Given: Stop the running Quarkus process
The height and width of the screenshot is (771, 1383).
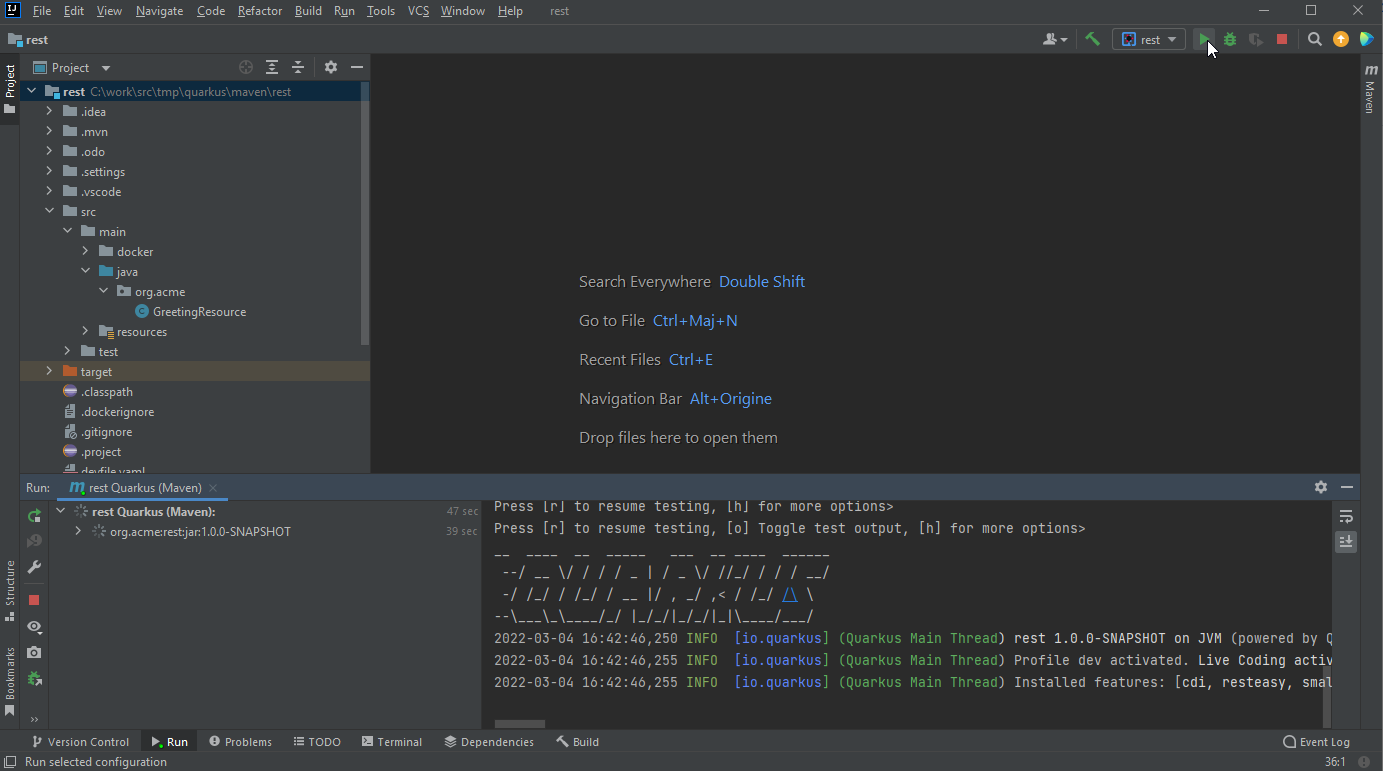Looking at the screenshot, I should tap(1281, 39).
